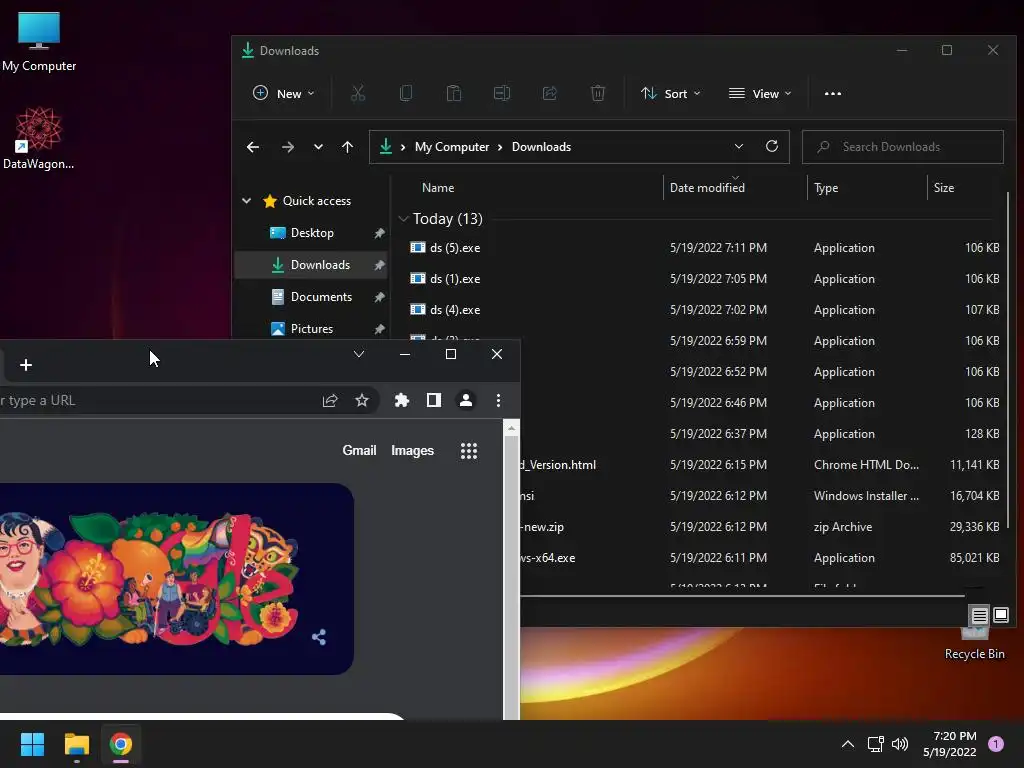Open the Chrome Extensions puzzle icon

tap(402, 400)
